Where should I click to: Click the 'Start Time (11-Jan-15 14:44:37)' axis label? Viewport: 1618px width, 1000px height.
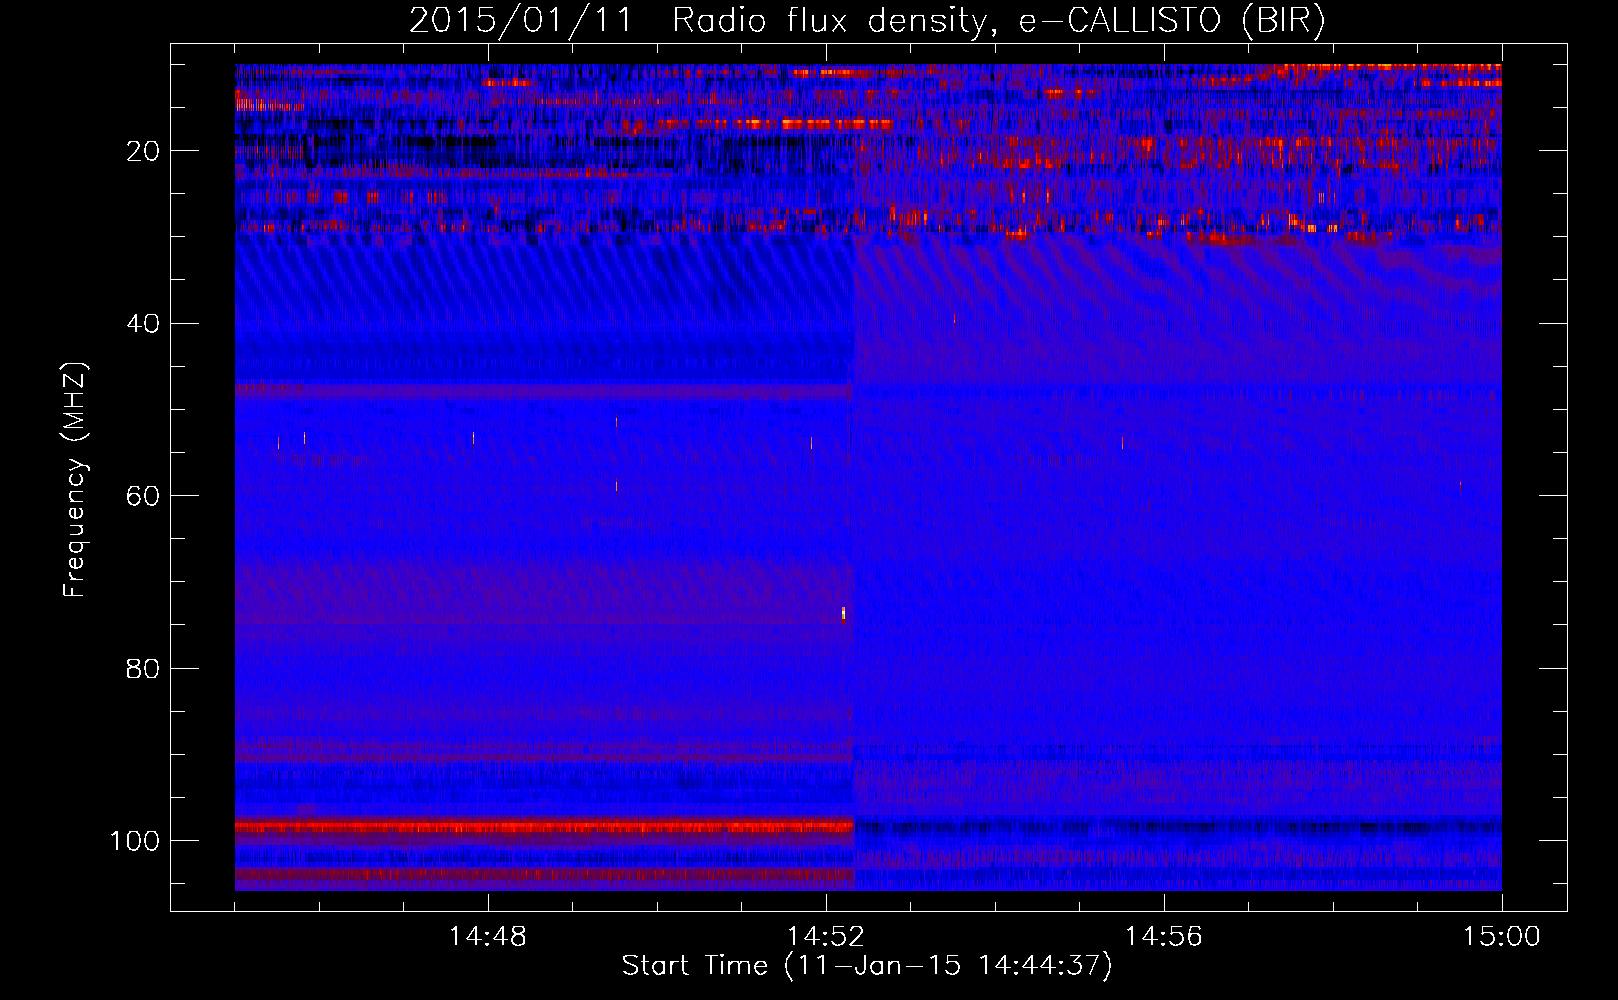(x=867, y=966)
